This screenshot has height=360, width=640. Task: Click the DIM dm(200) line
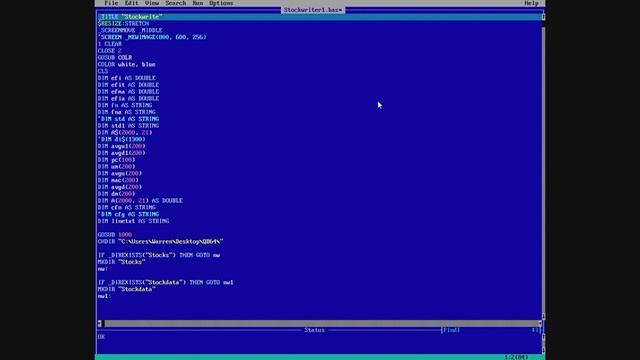click(116, 194)
